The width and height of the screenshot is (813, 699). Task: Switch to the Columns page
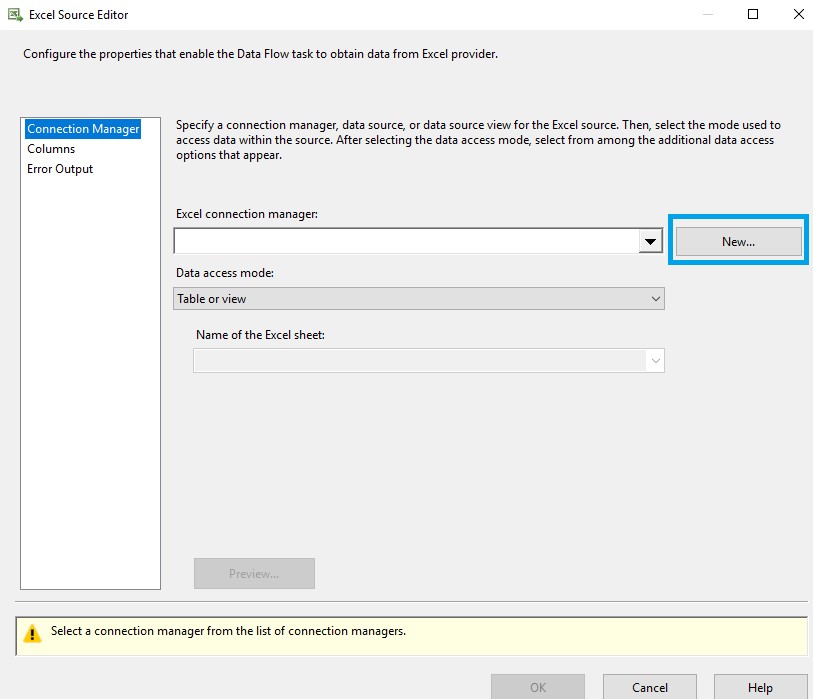pos(51,149)
